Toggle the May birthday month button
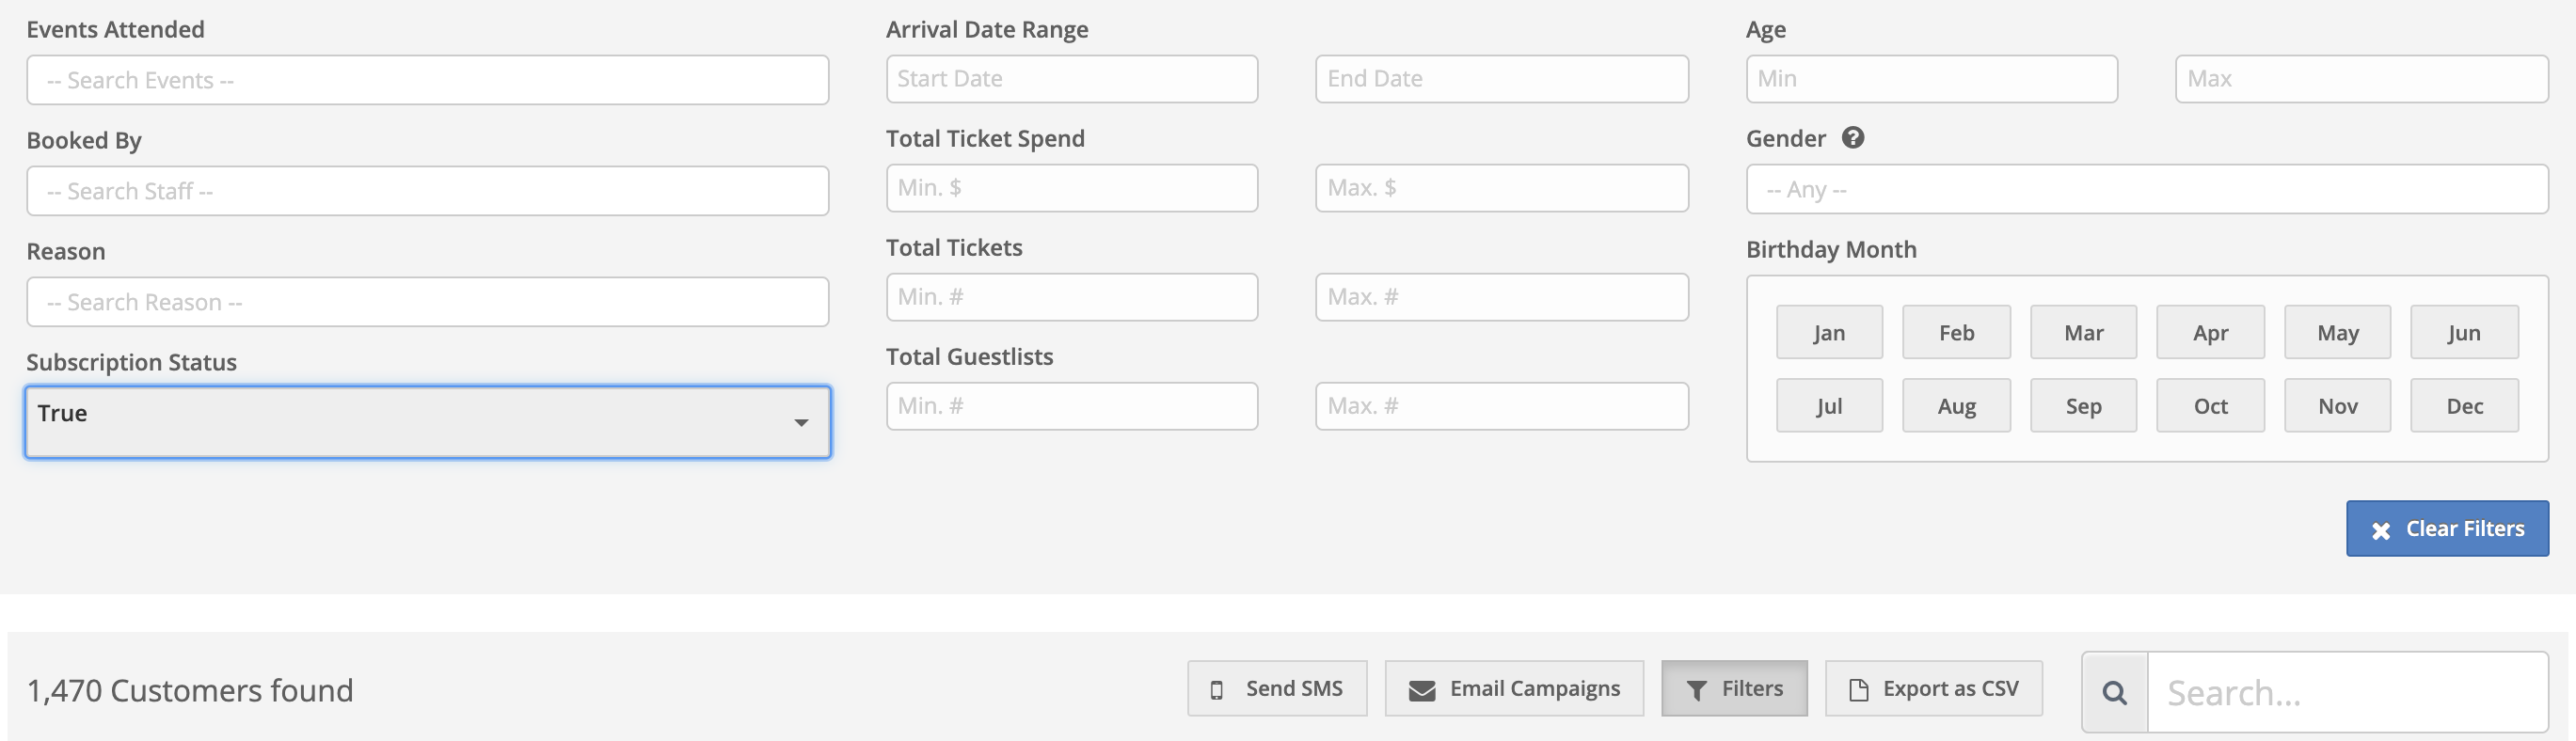Screen dimensions: 2576x741 tap(2338, 332)
